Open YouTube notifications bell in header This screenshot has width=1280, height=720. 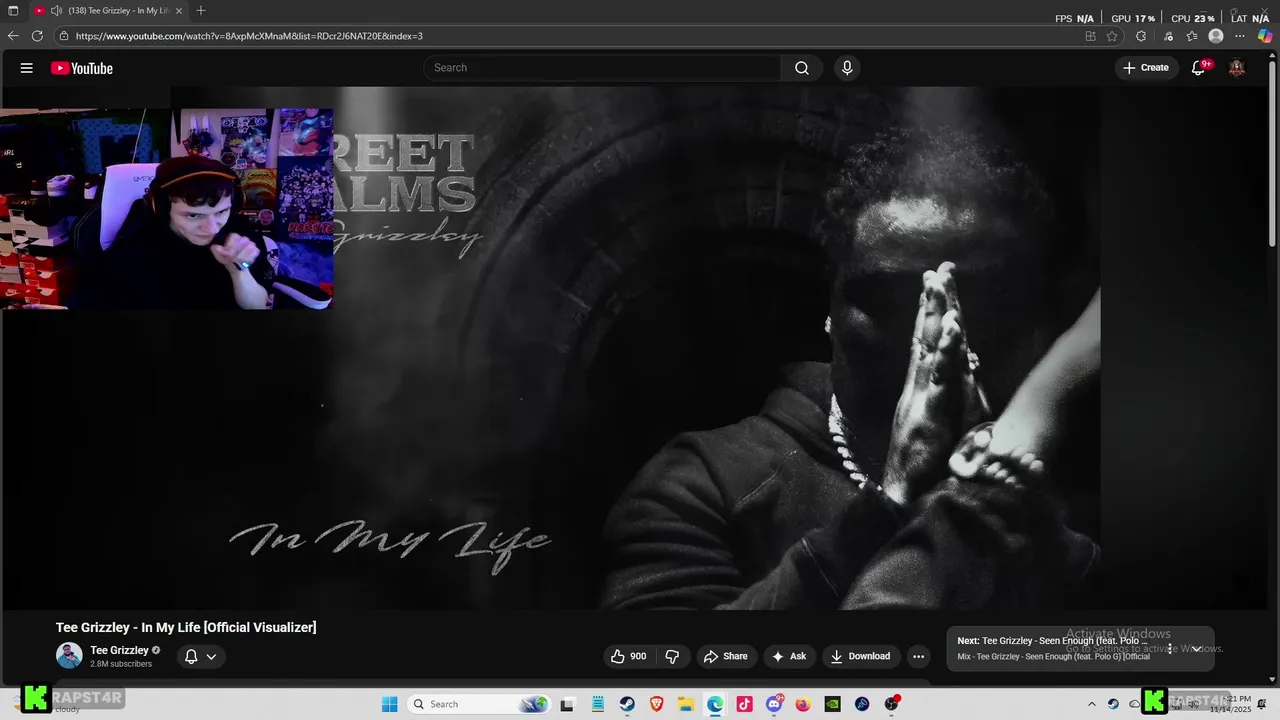[x=1199, y=67]
